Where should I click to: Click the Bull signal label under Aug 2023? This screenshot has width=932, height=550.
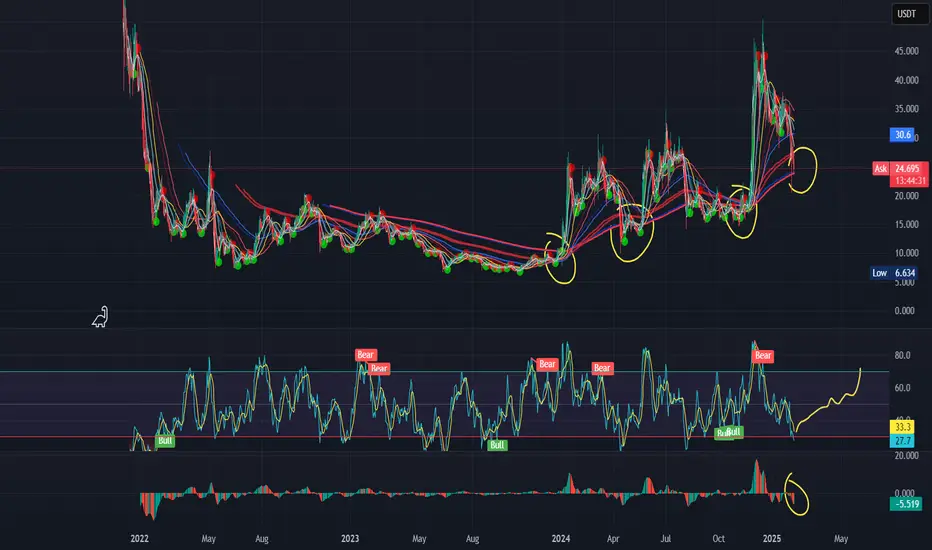(x=497, y=445)
